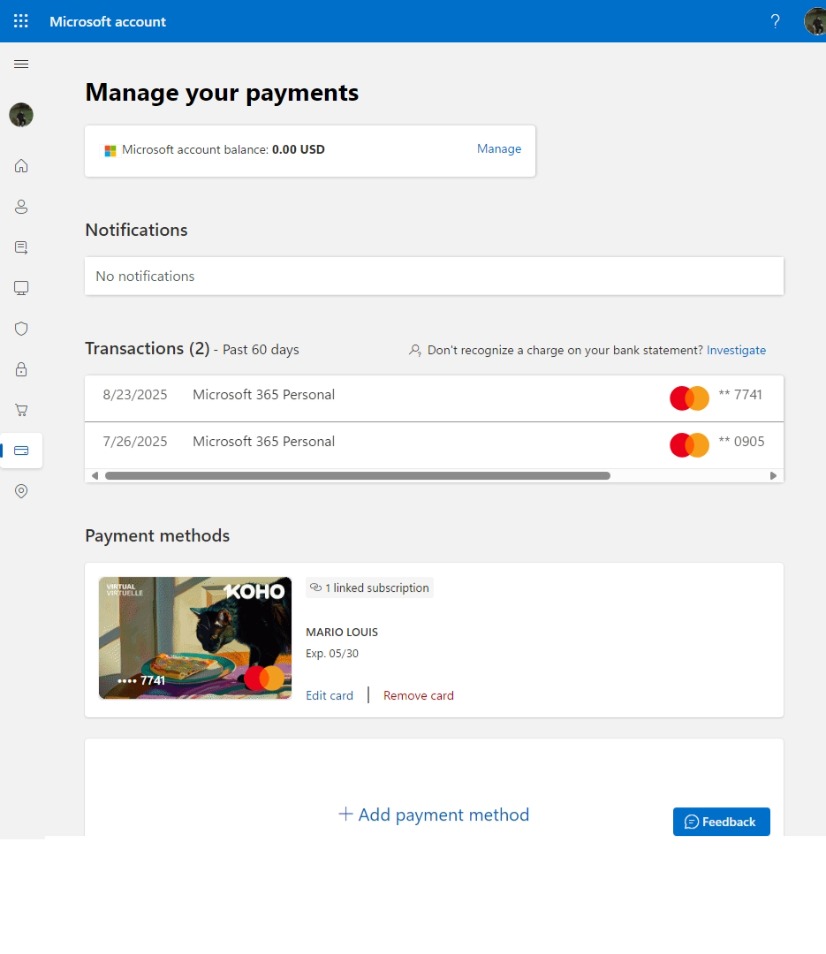The height and width of the screenshot is (954, 826).
Task: Click the Exp. 05/30 expiry text
Action: pyautogui.click(x=332, y=653)
